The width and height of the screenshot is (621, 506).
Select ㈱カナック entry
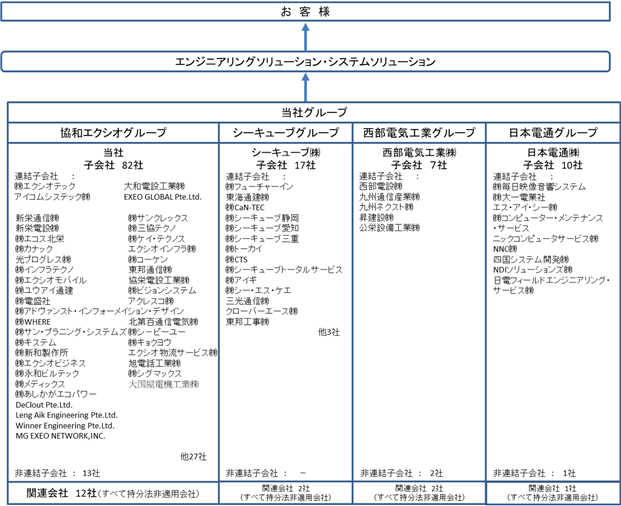click(34, 249)
